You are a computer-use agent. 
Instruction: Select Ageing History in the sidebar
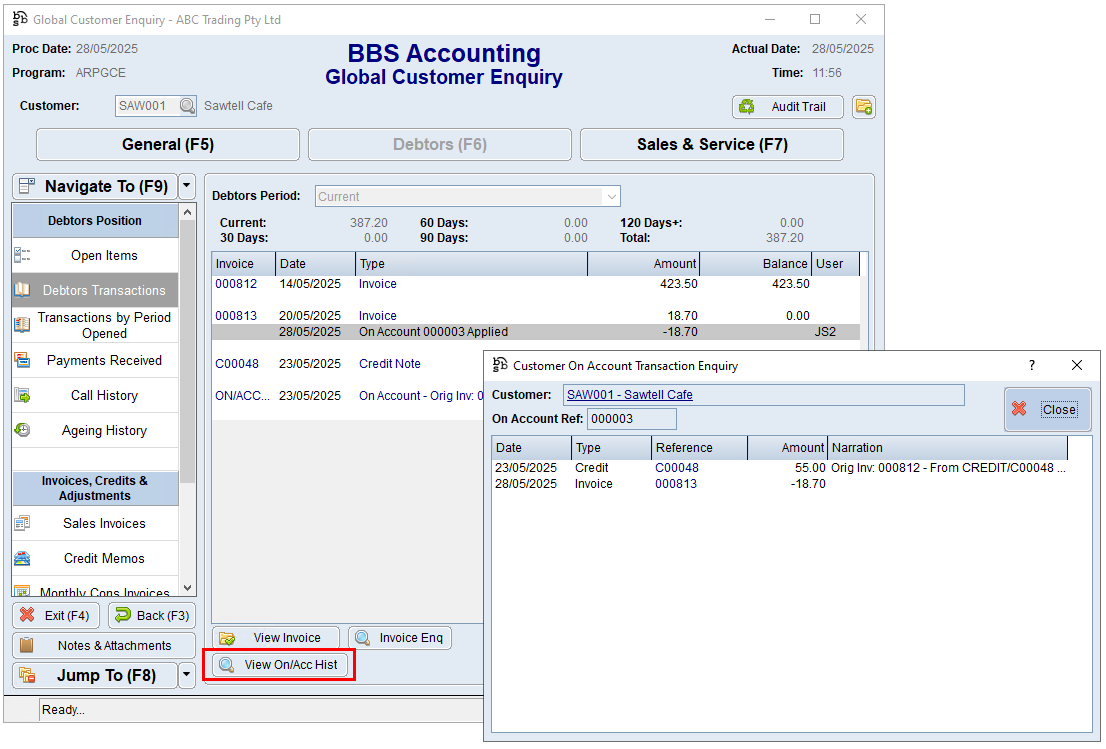pos(104,430)
